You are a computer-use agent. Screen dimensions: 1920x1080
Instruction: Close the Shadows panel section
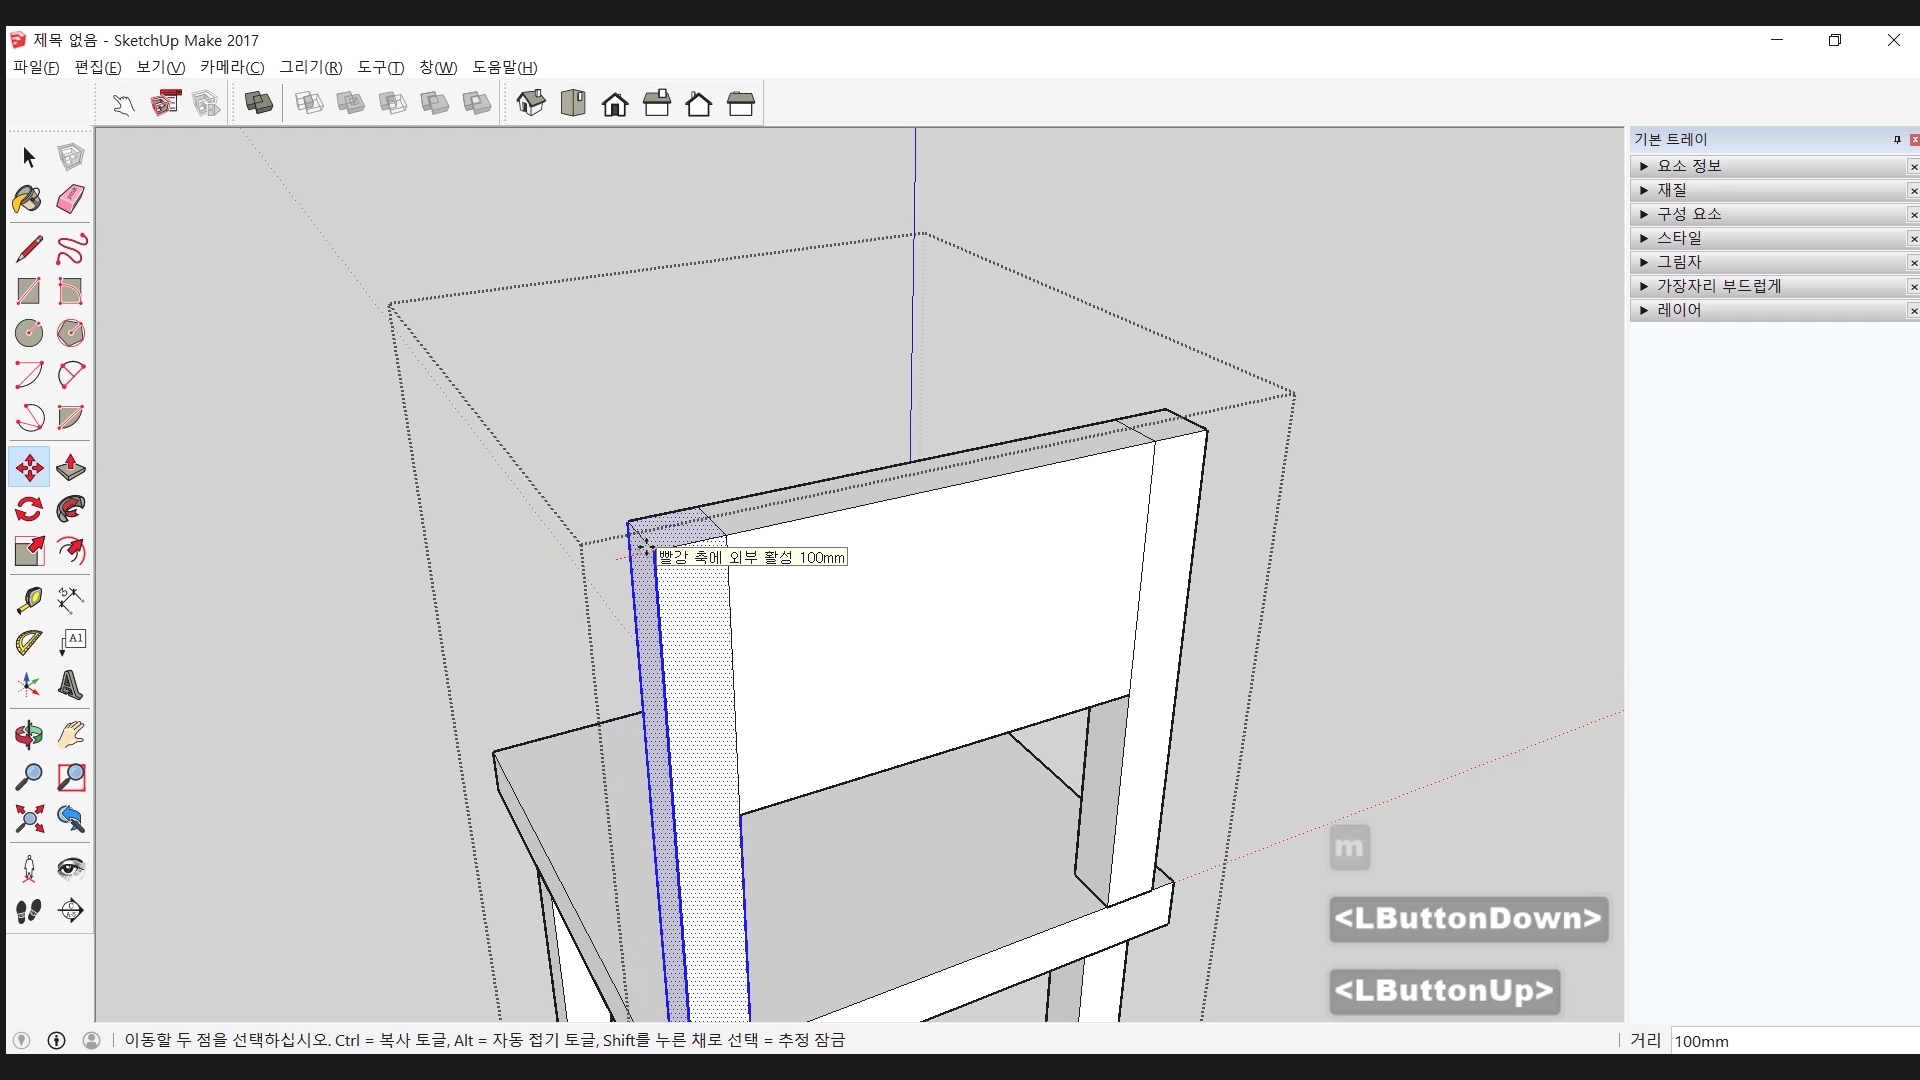[x=1913, y=263]
